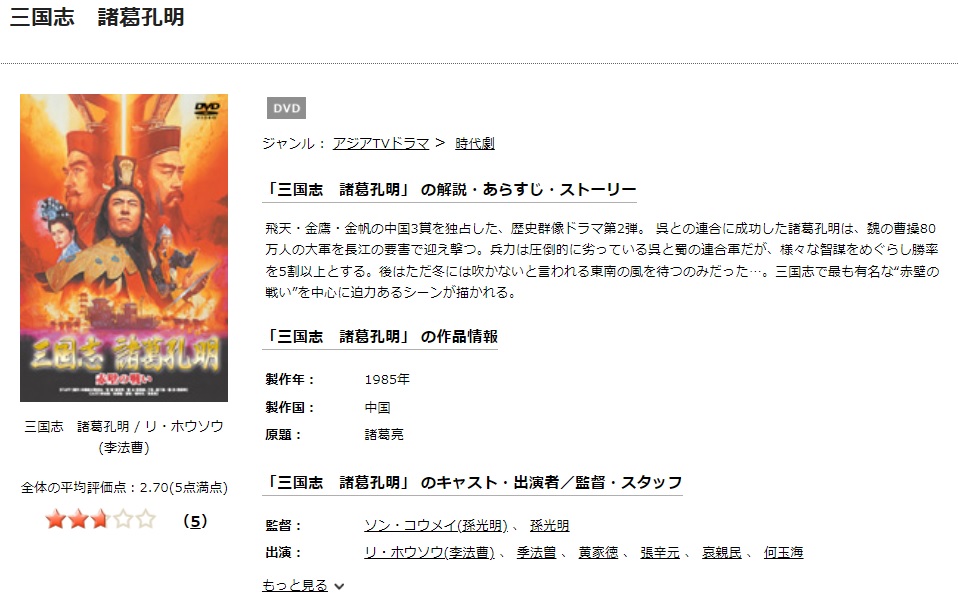
Task: Open cast member 季法曽 link
Action: point(536,552)
